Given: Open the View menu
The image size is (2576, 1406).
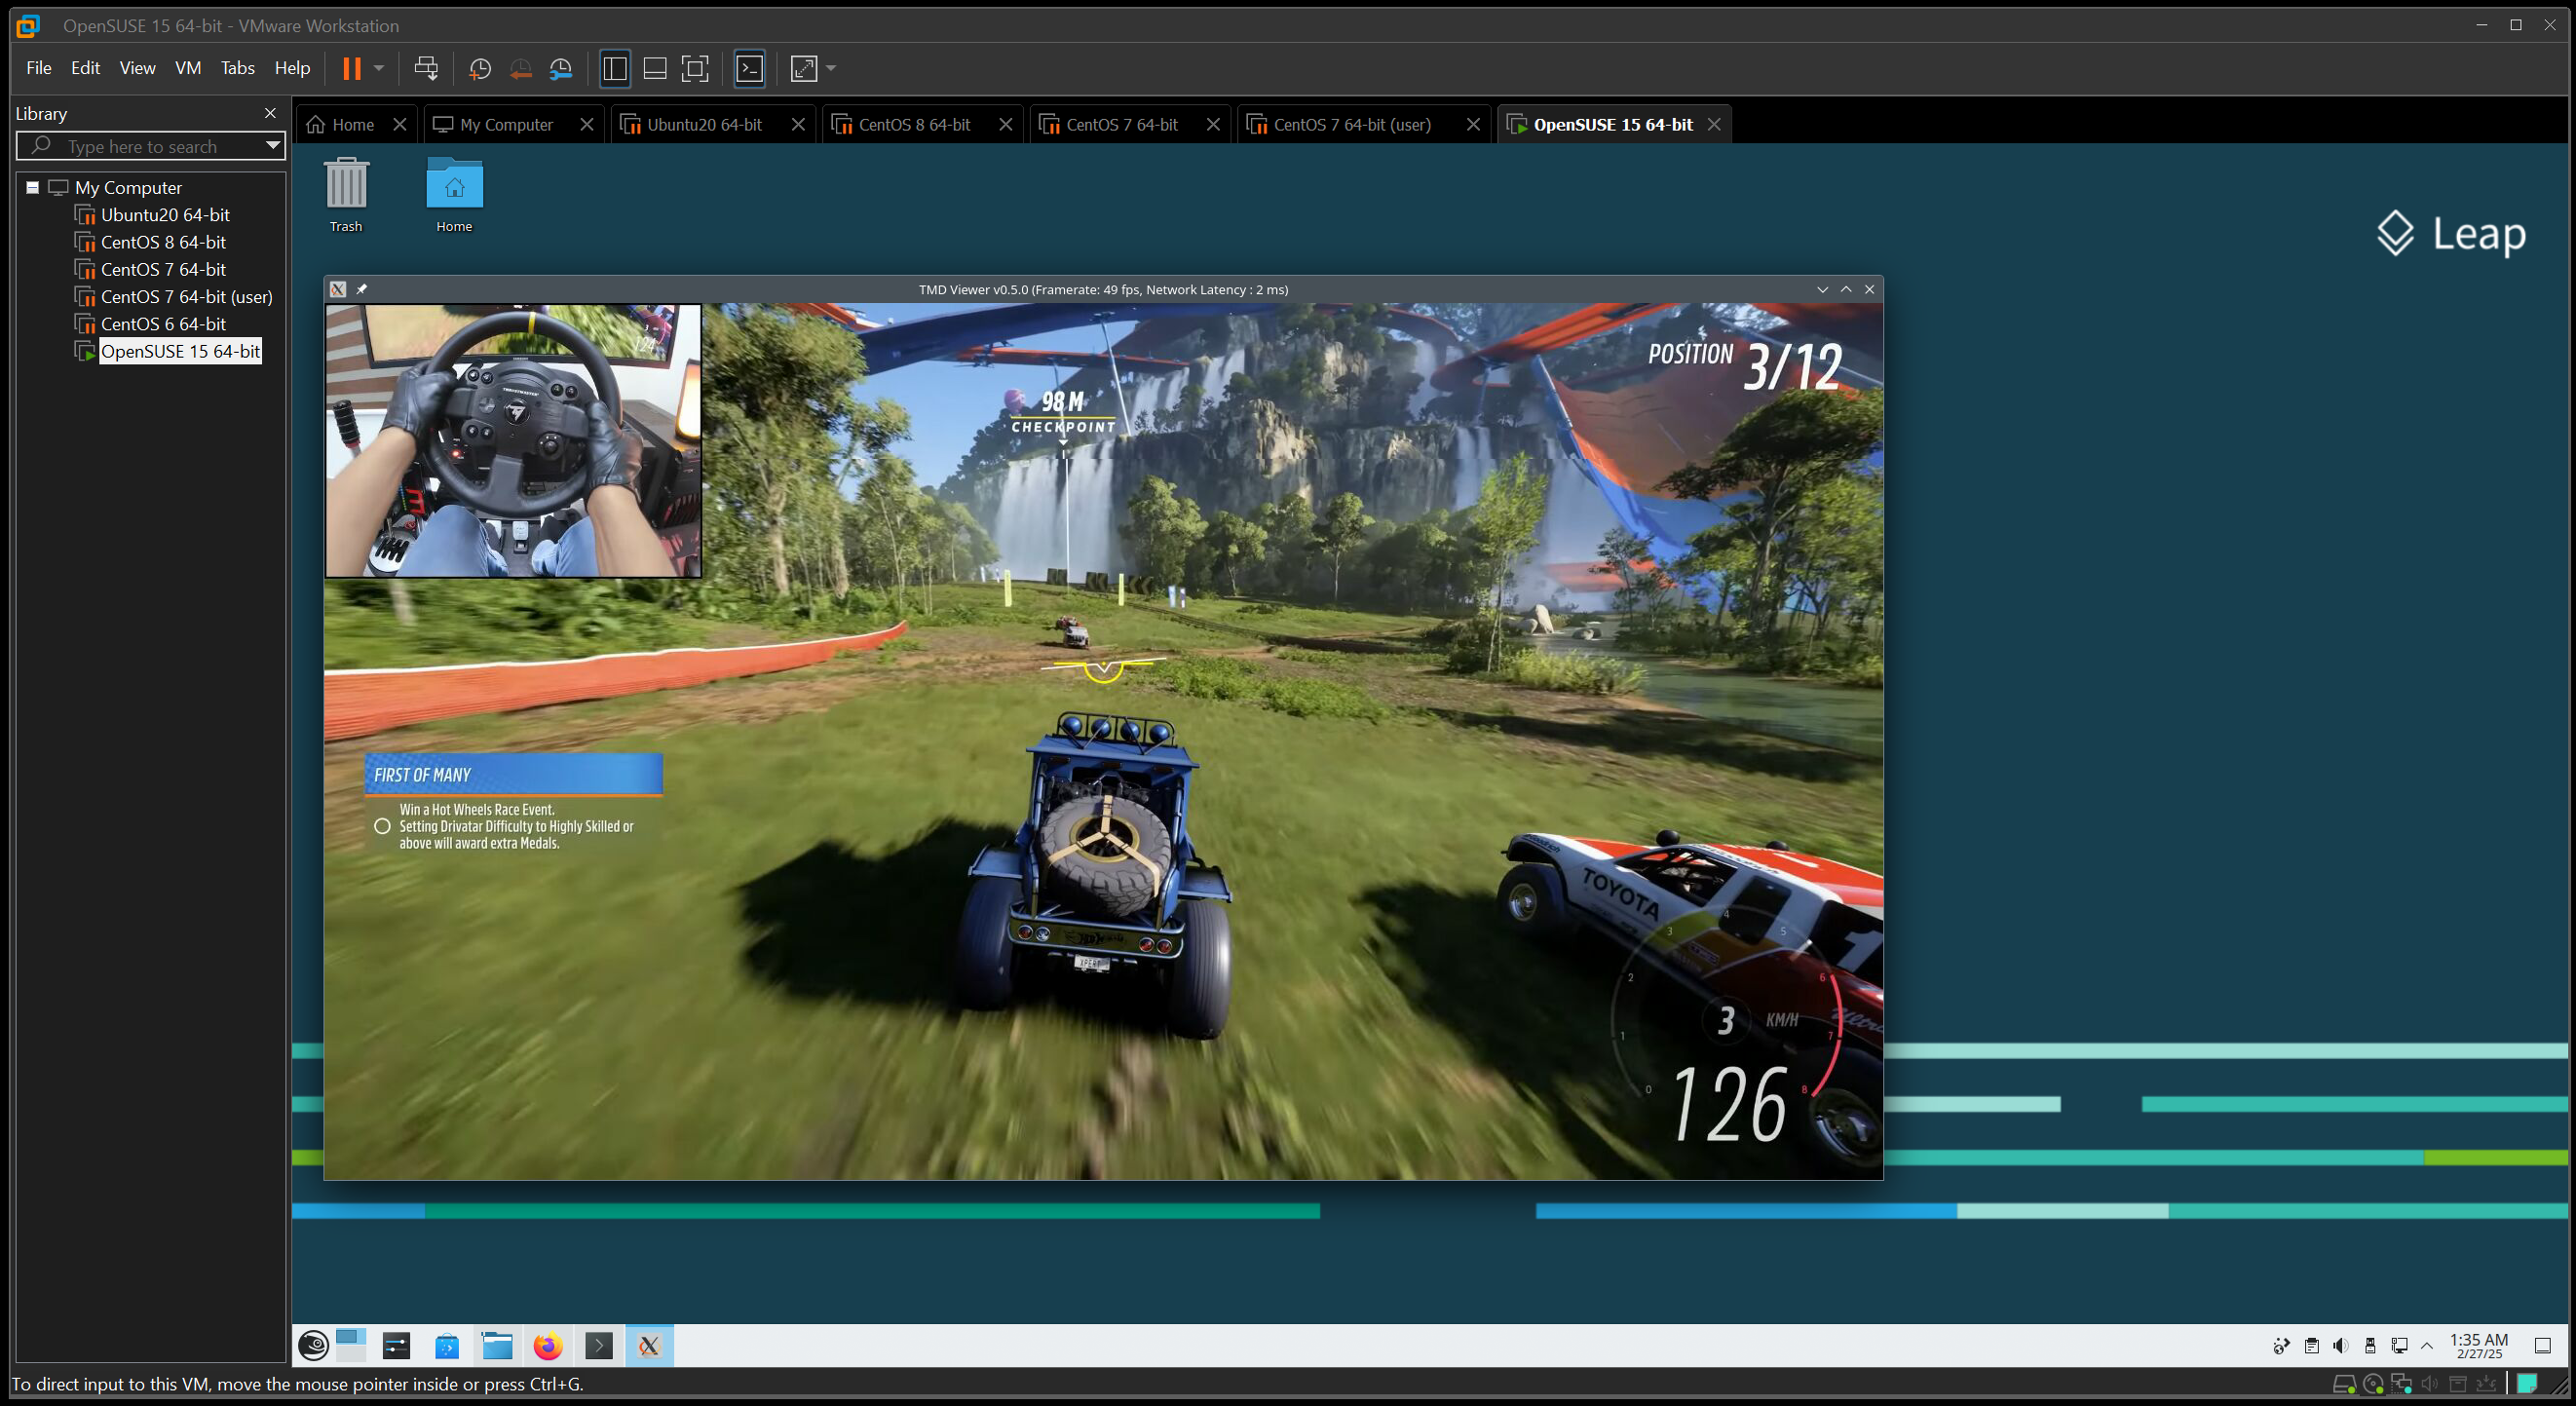Looking at the screenshot, I should coord(137,68).
